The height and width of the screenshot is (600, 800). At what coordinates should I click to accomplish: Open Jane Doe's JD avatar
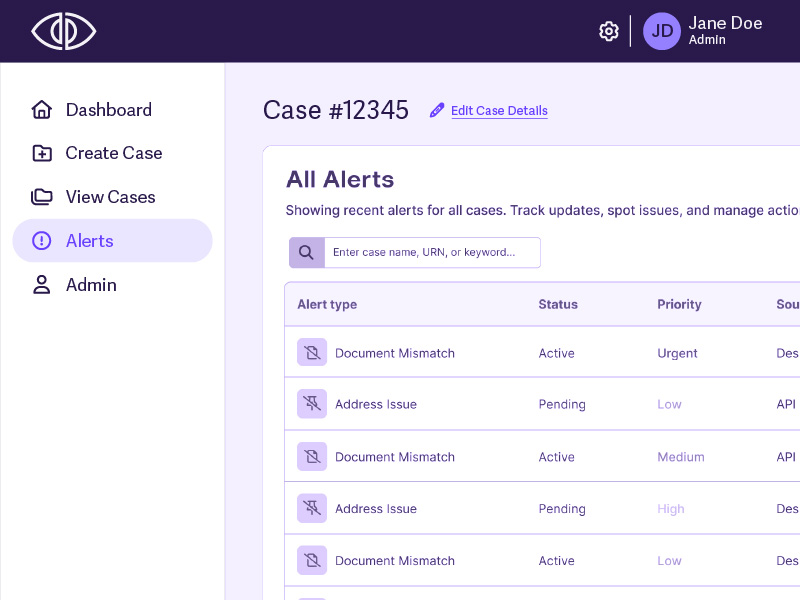[x=662, y=31]
